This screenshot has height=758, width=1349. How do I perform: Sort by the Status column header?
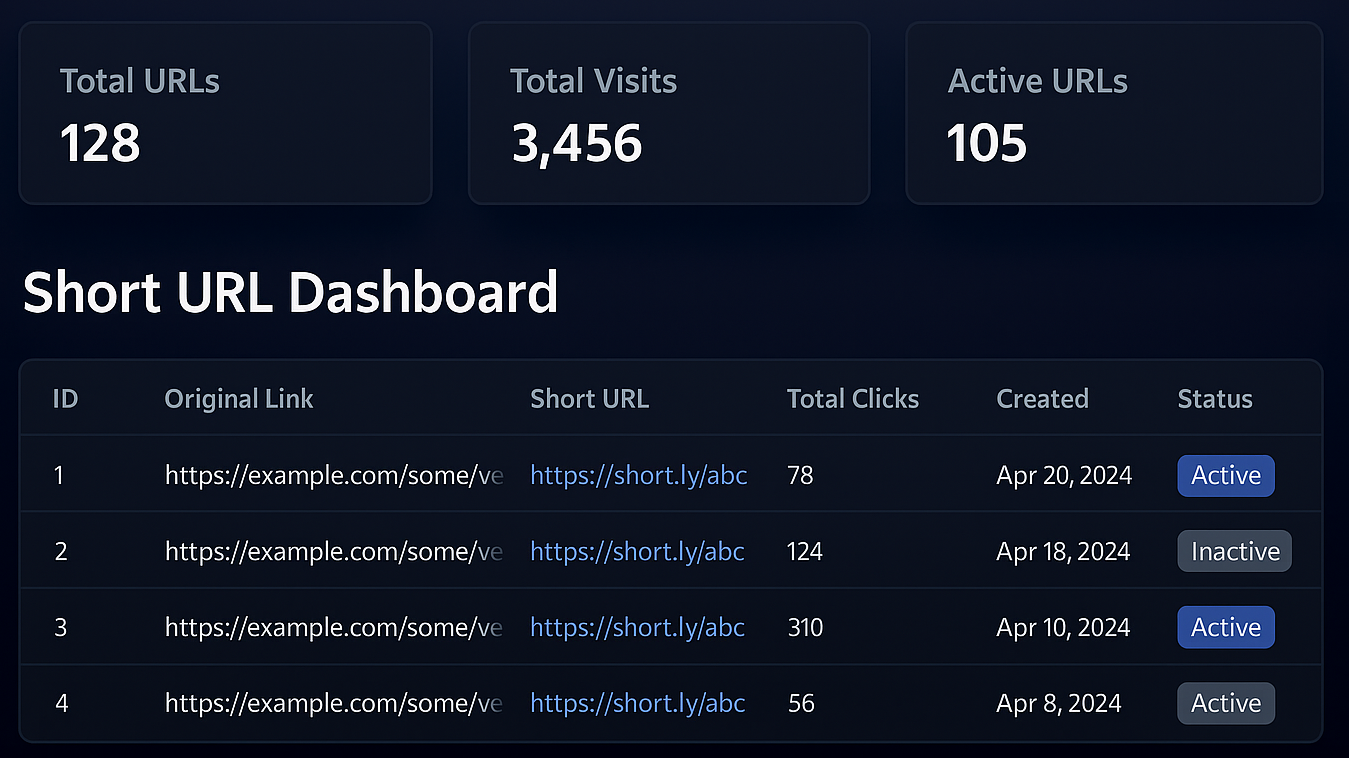(x=1215, y=399)
